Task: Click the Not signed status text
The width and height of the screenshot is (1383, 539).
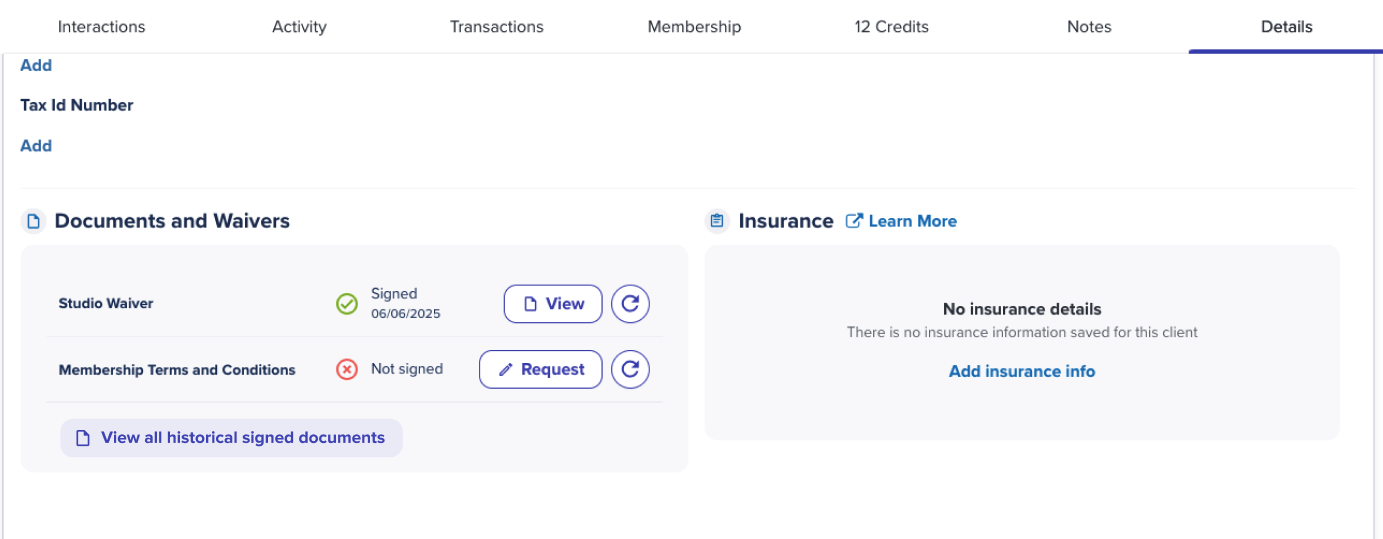Action: 407,369
